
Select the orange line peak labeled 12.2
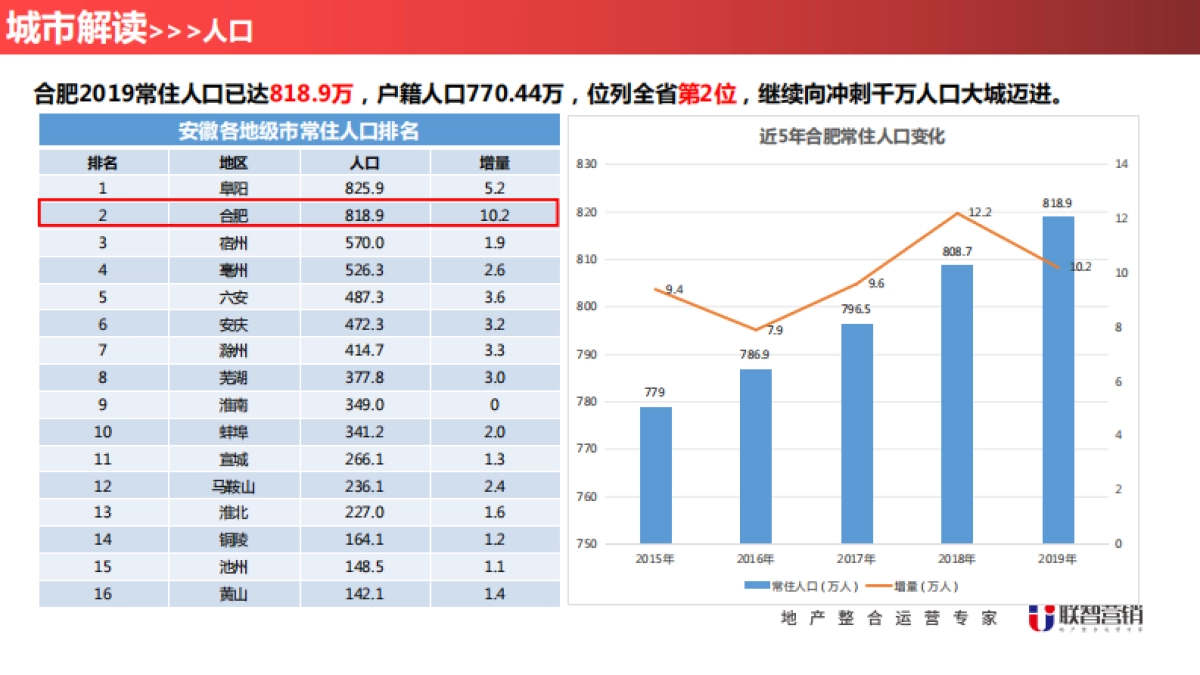(963, 213)
